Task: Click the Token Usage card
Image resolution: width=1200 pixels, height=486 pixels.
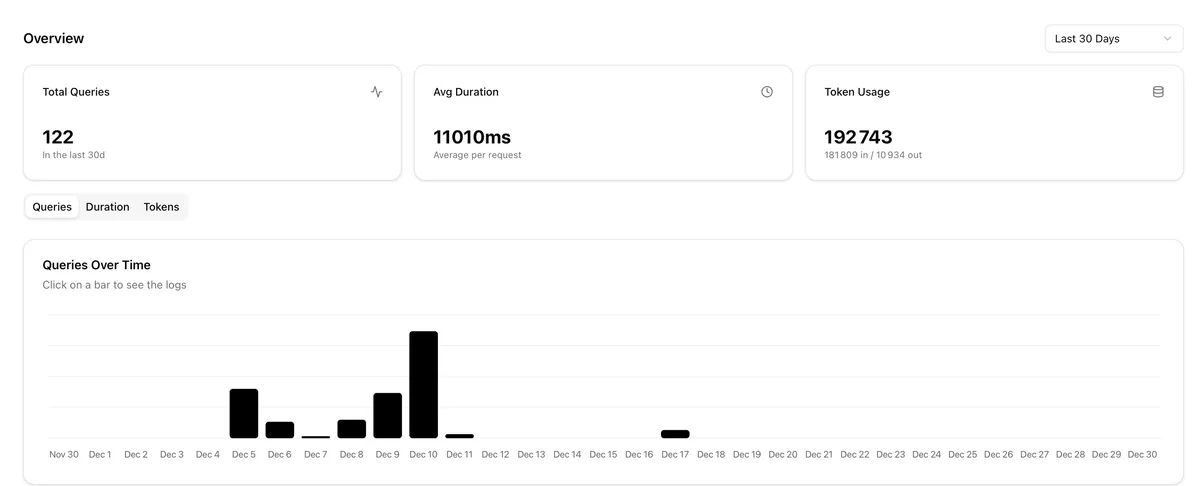Action: 994,123
